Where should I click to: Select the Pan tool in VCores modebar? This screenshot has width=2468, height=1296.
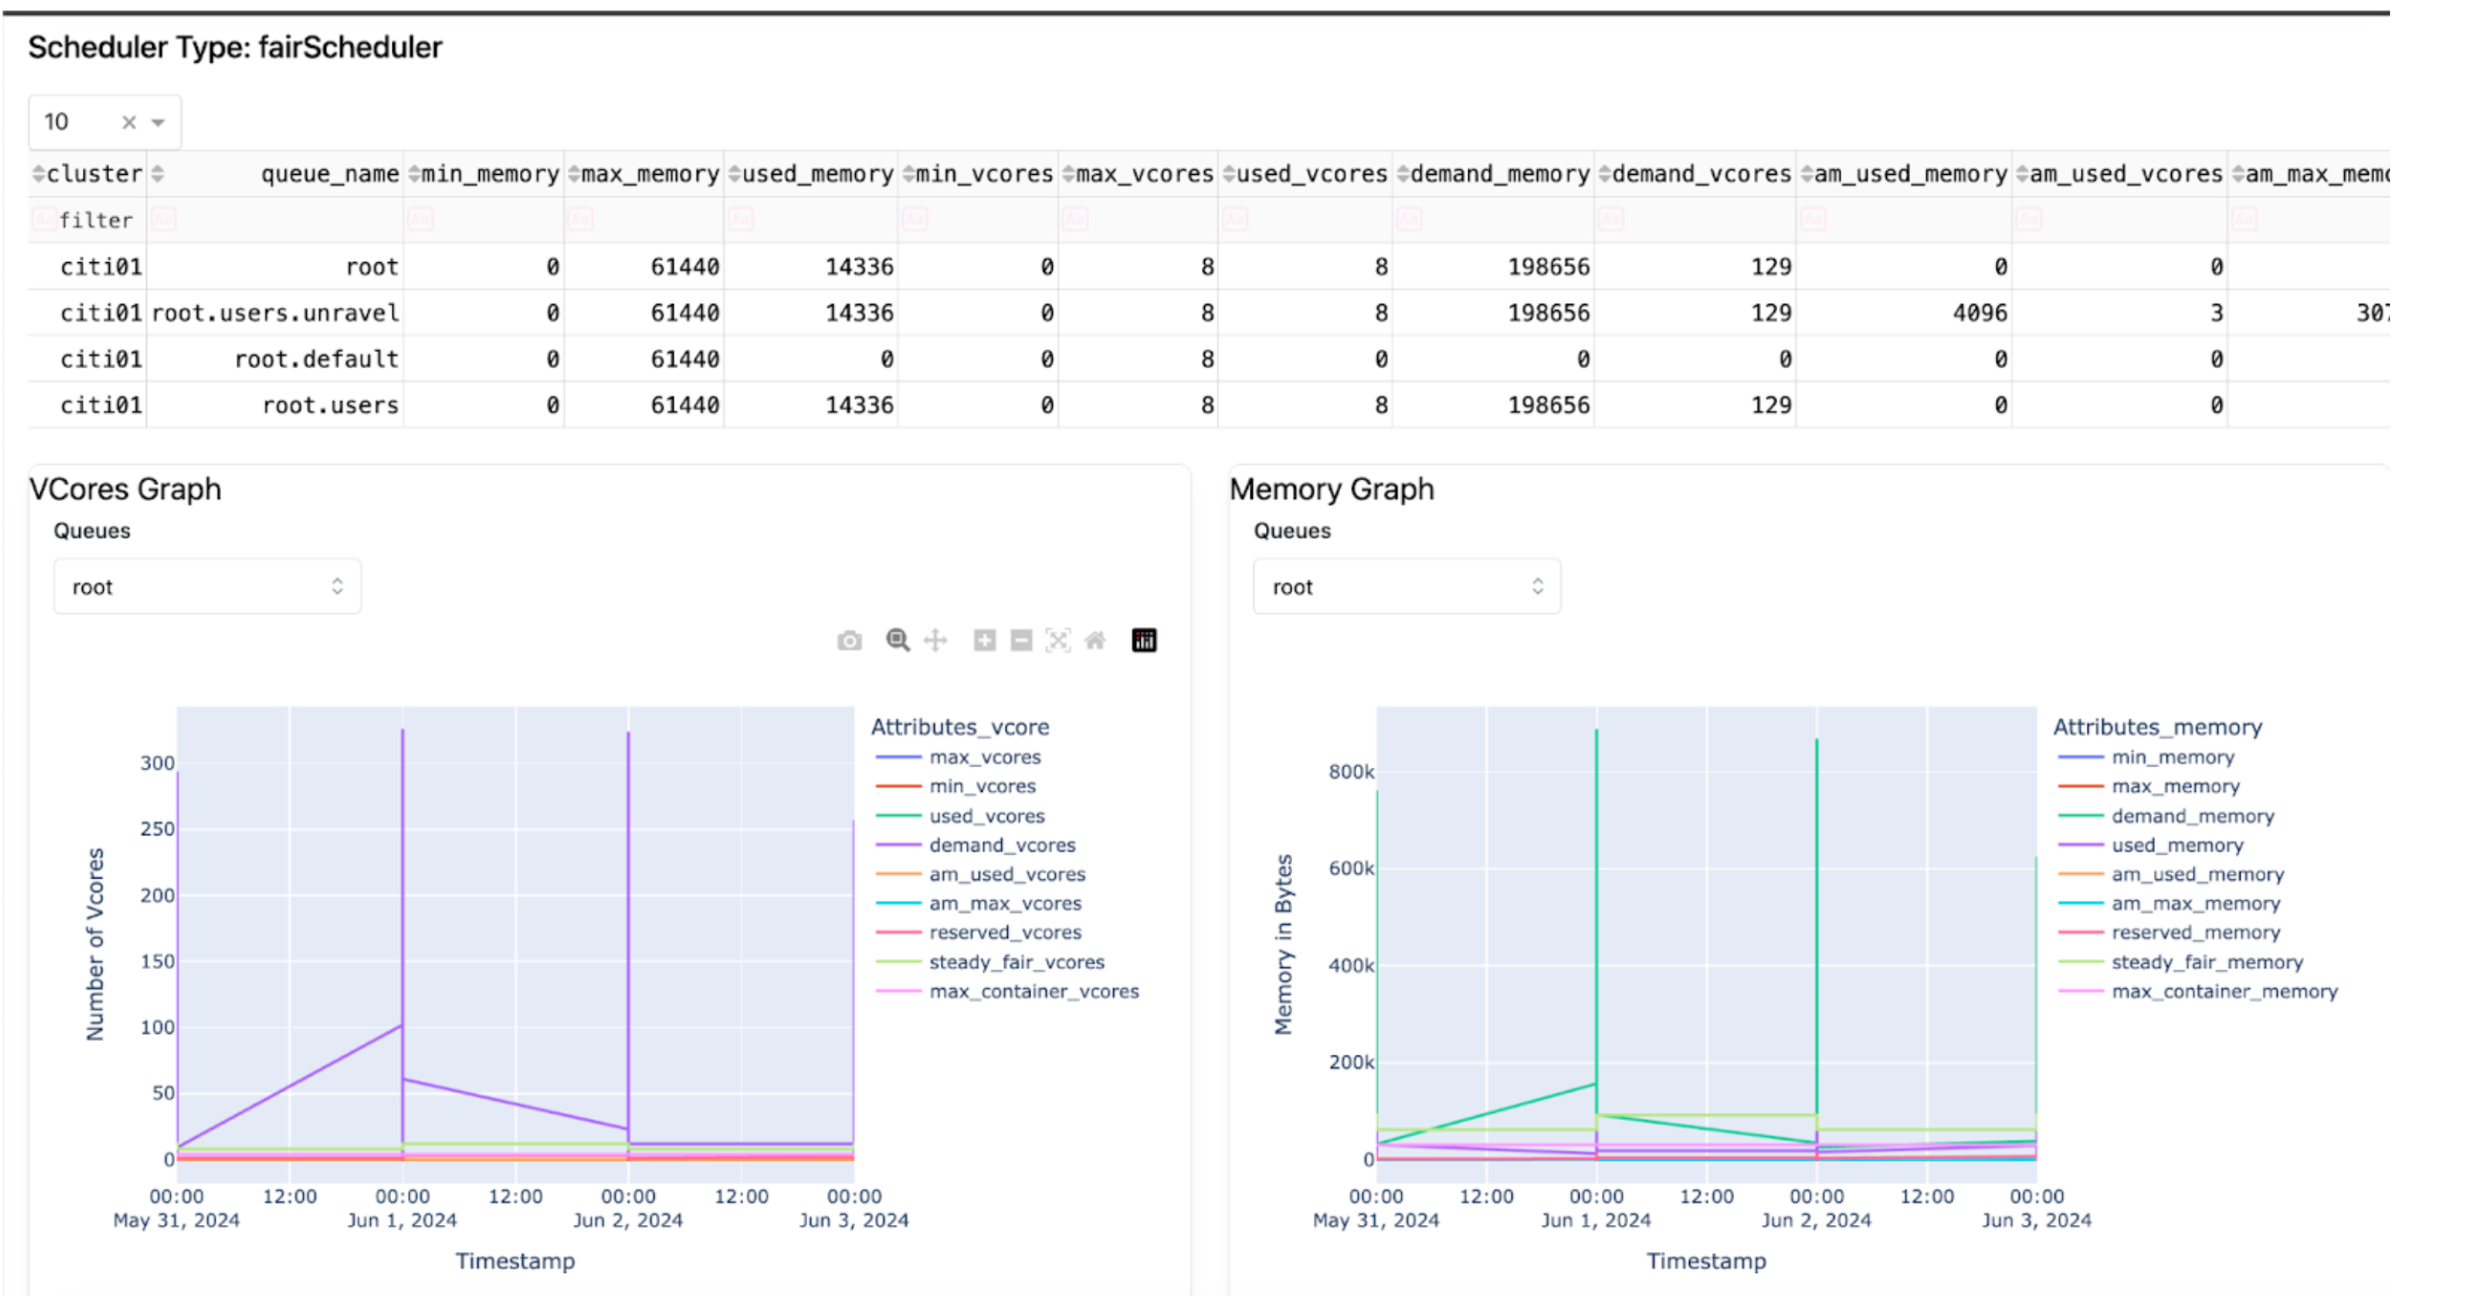(935, 640)
